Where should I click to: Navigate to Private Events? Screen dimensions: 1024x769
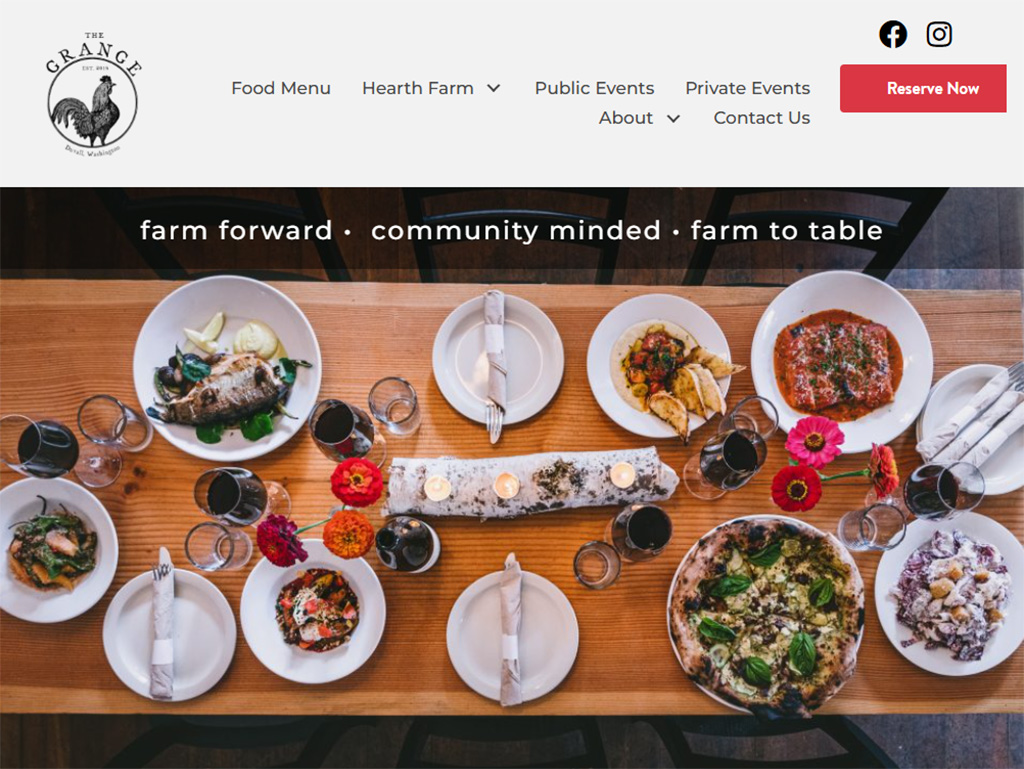747,88
